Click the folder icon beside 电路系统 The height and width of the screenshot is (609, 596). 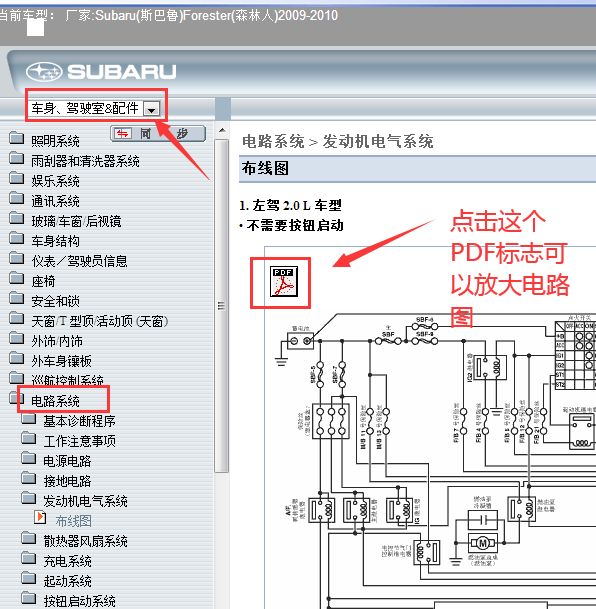[15, 398]
